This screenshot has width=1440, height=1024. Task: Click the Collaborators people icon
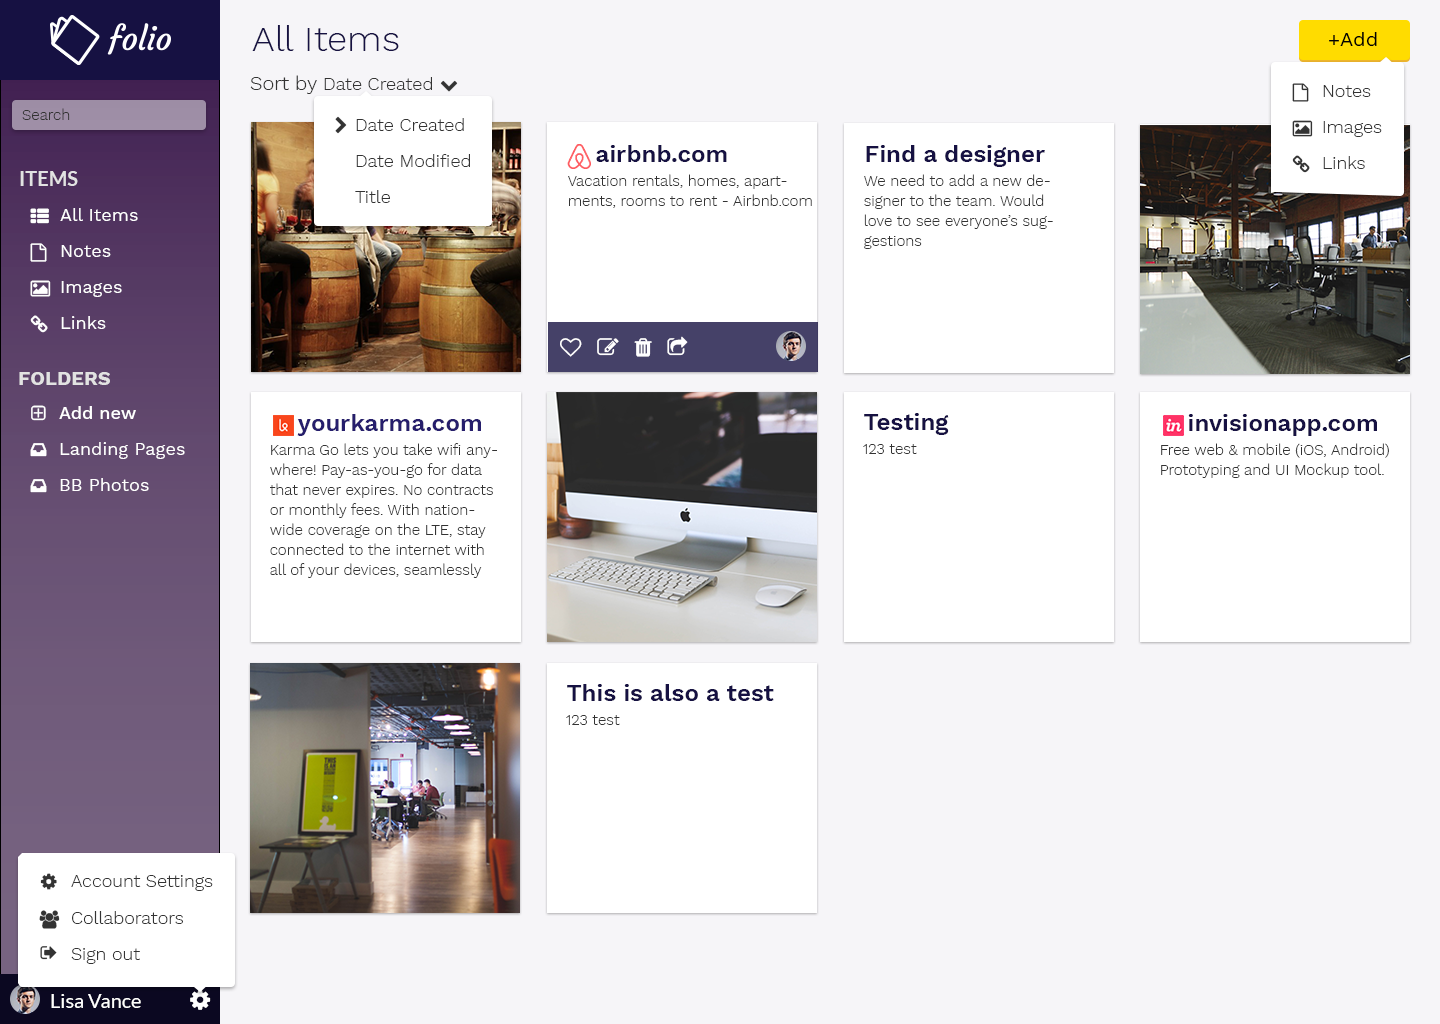pos(49,918)
